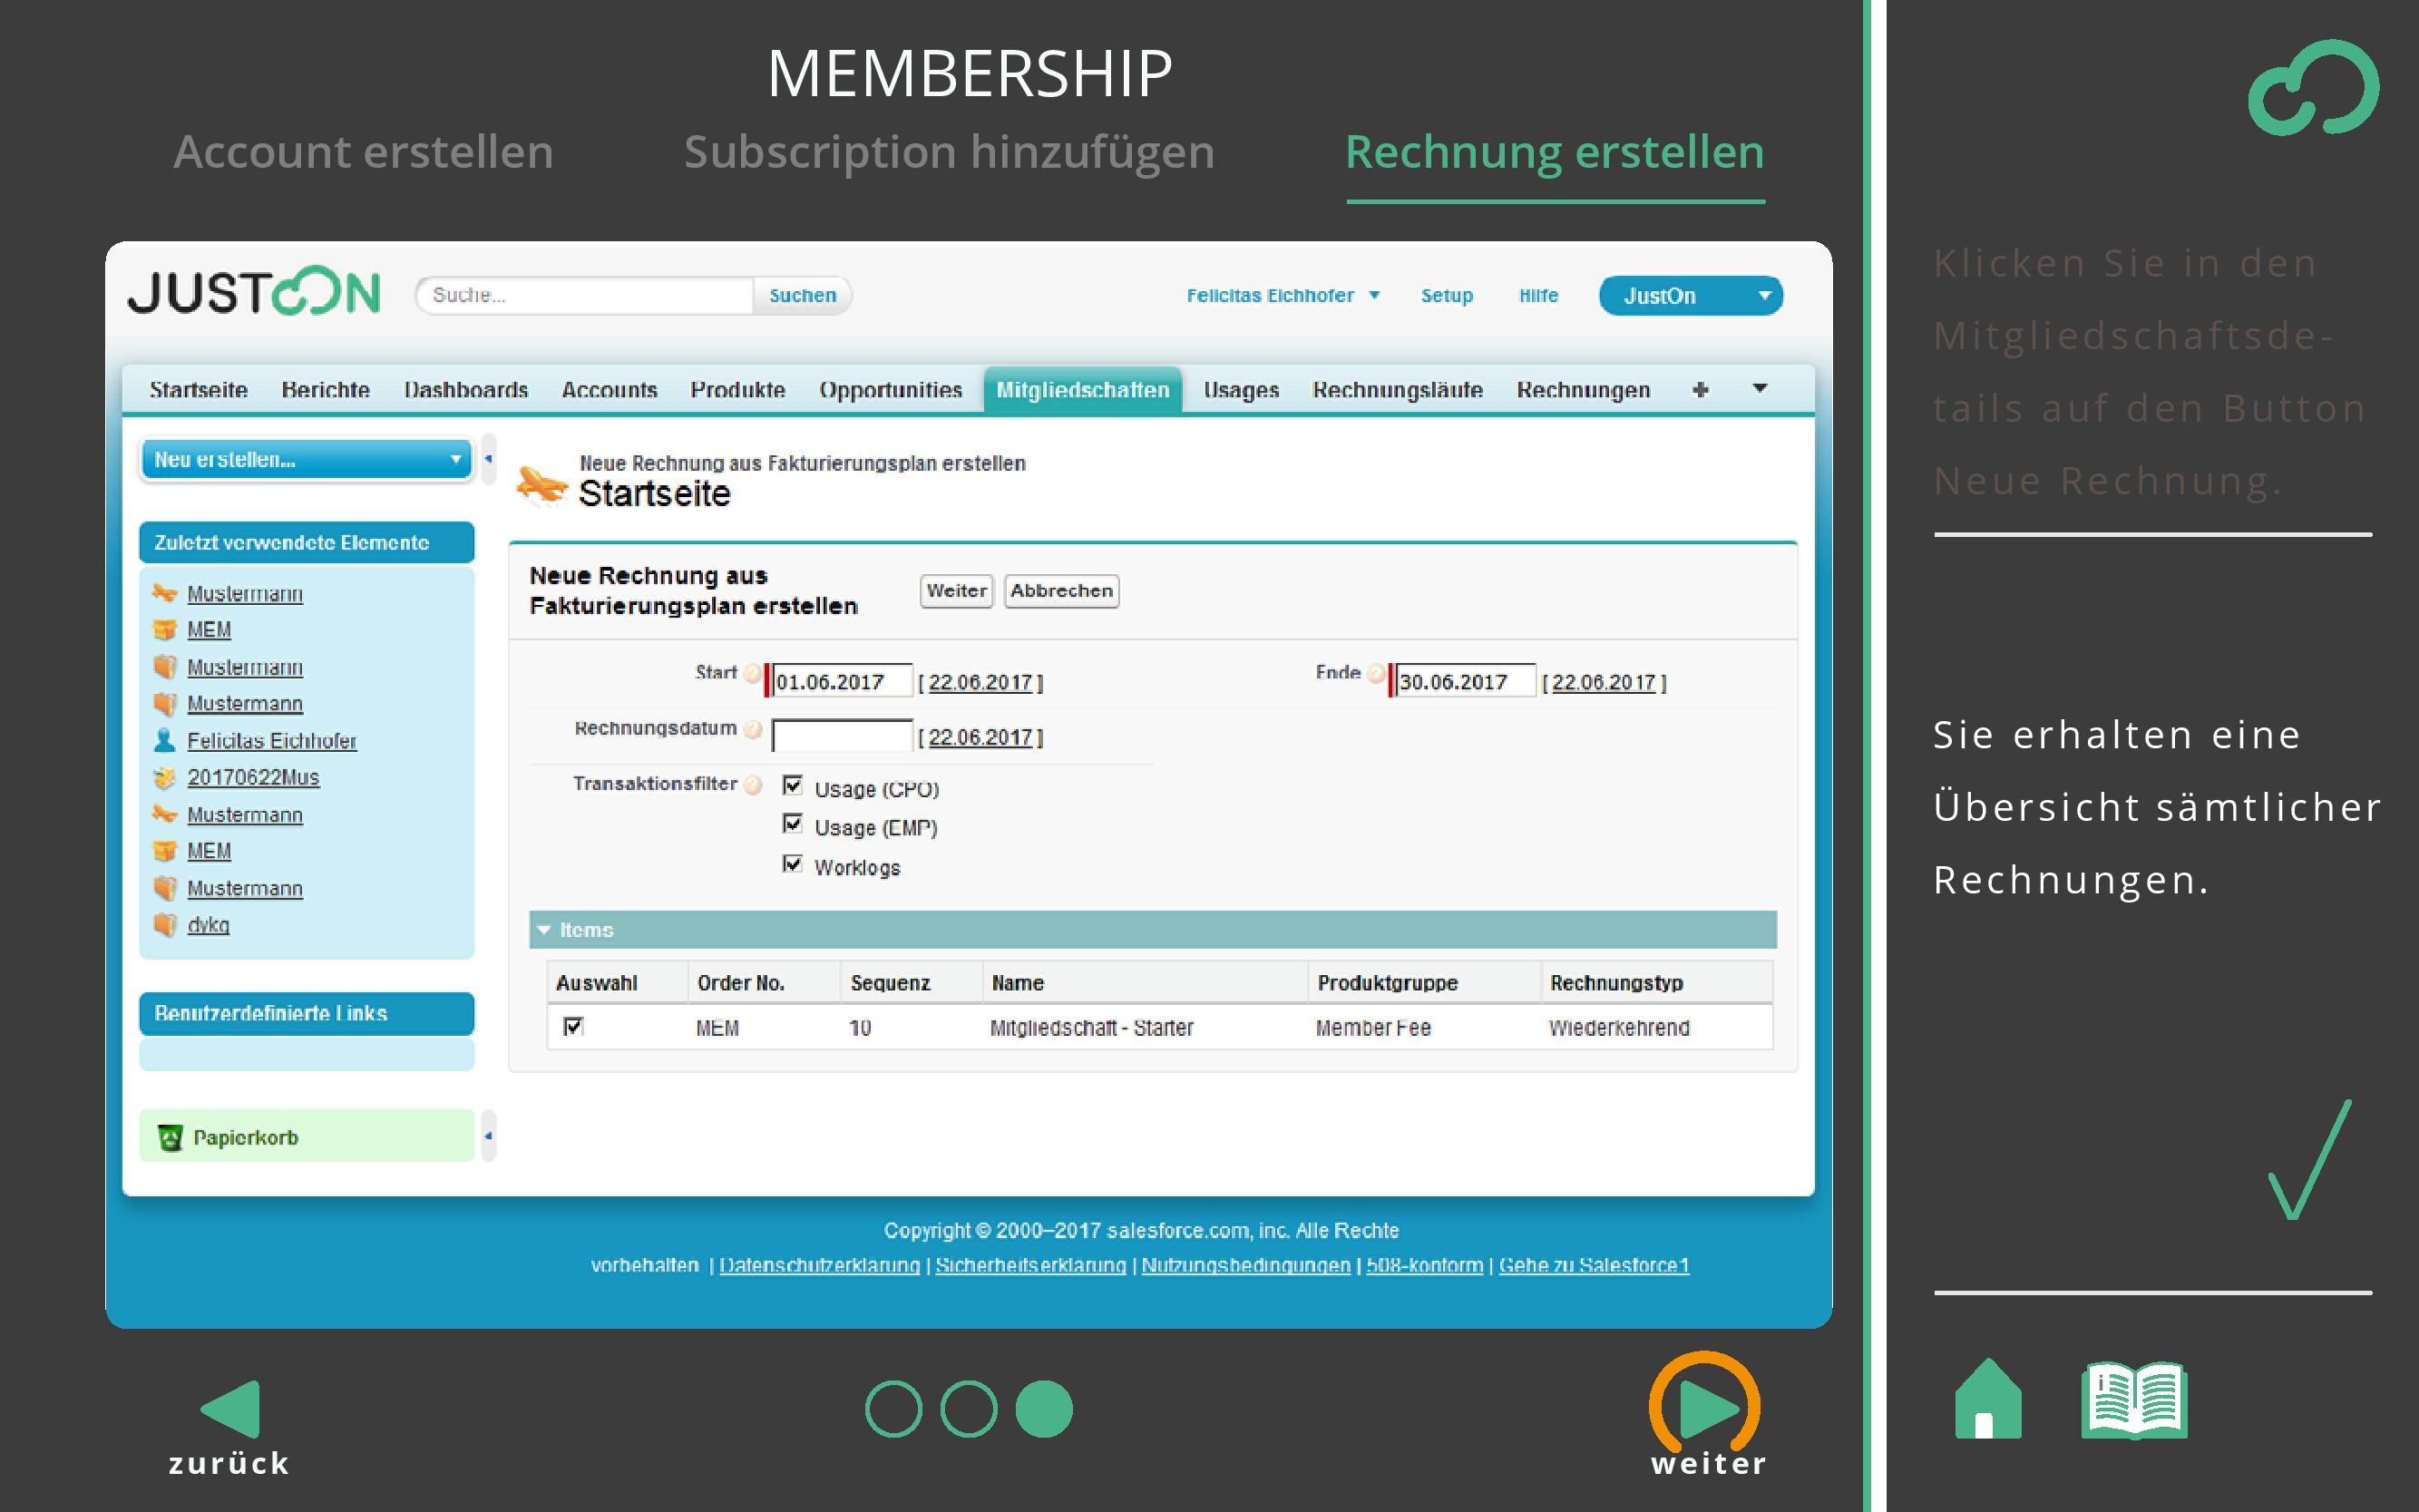The image size is (2419, 1512).
Task: Open Papierkorb recycle bin
Action: 245,1137
